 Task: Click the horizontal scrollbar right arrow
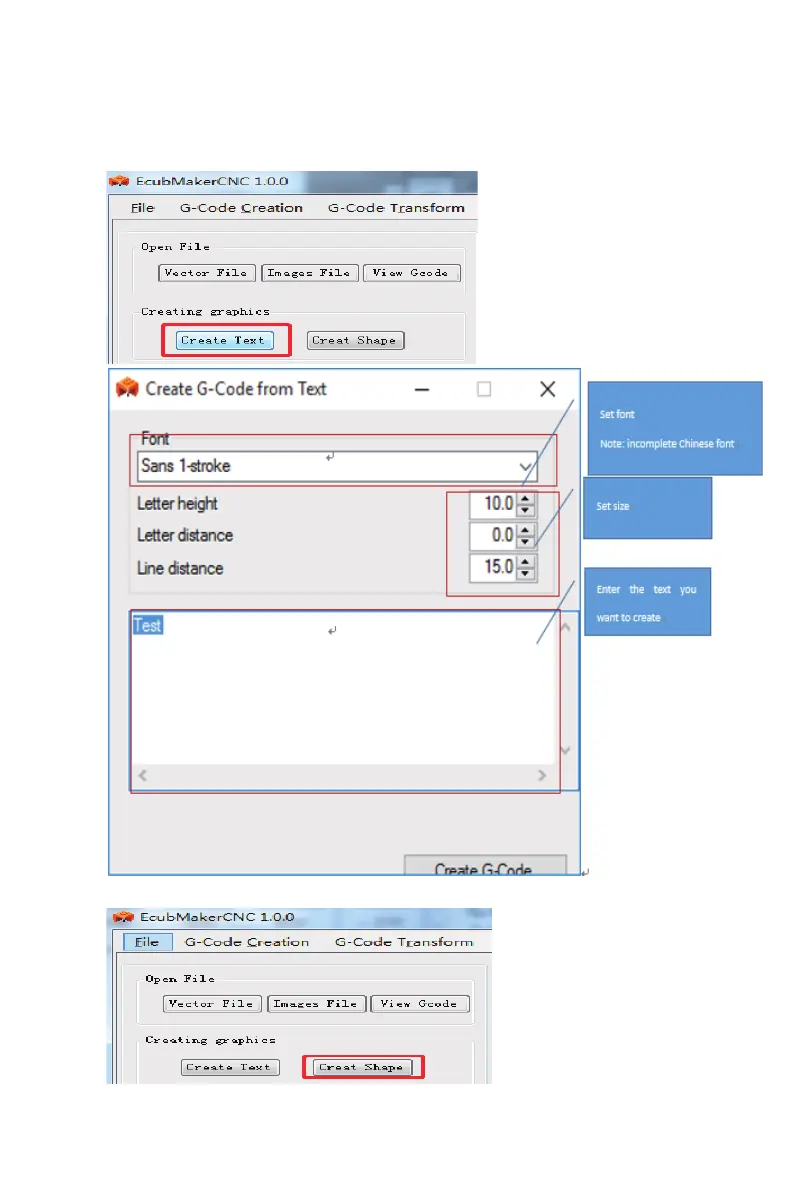pos(542,776)
